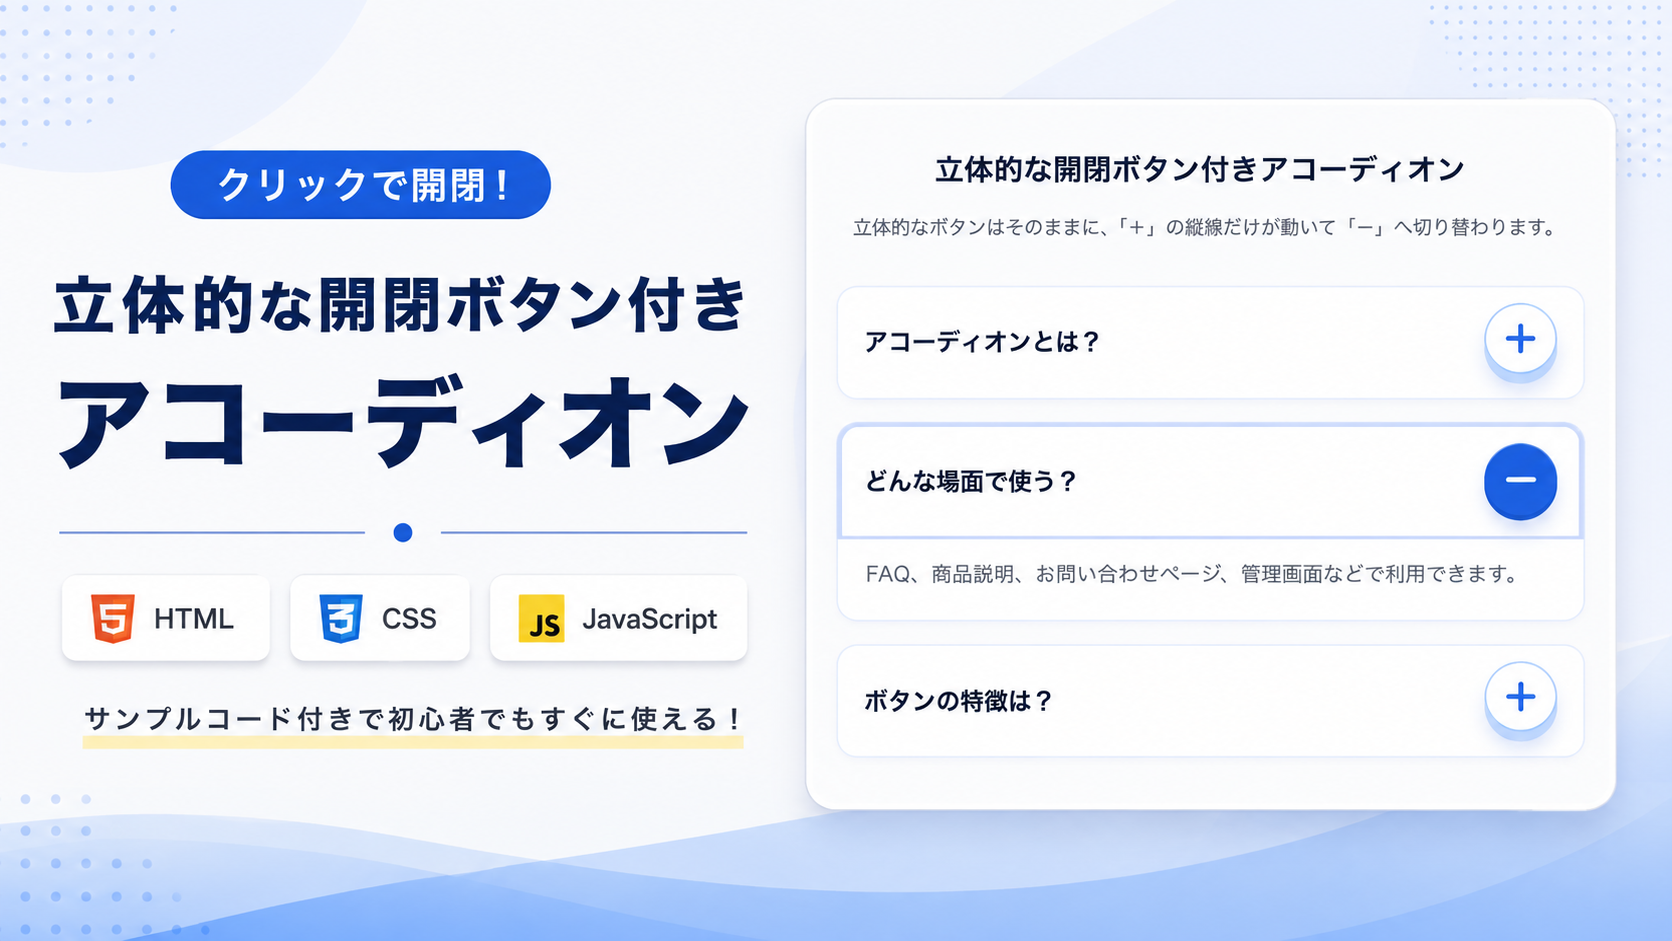The width and height of the screenshot is (1672, 941).
Task: Collapse the どんな場面で使う？ accordion row
Action: (x=1210, y=482)
